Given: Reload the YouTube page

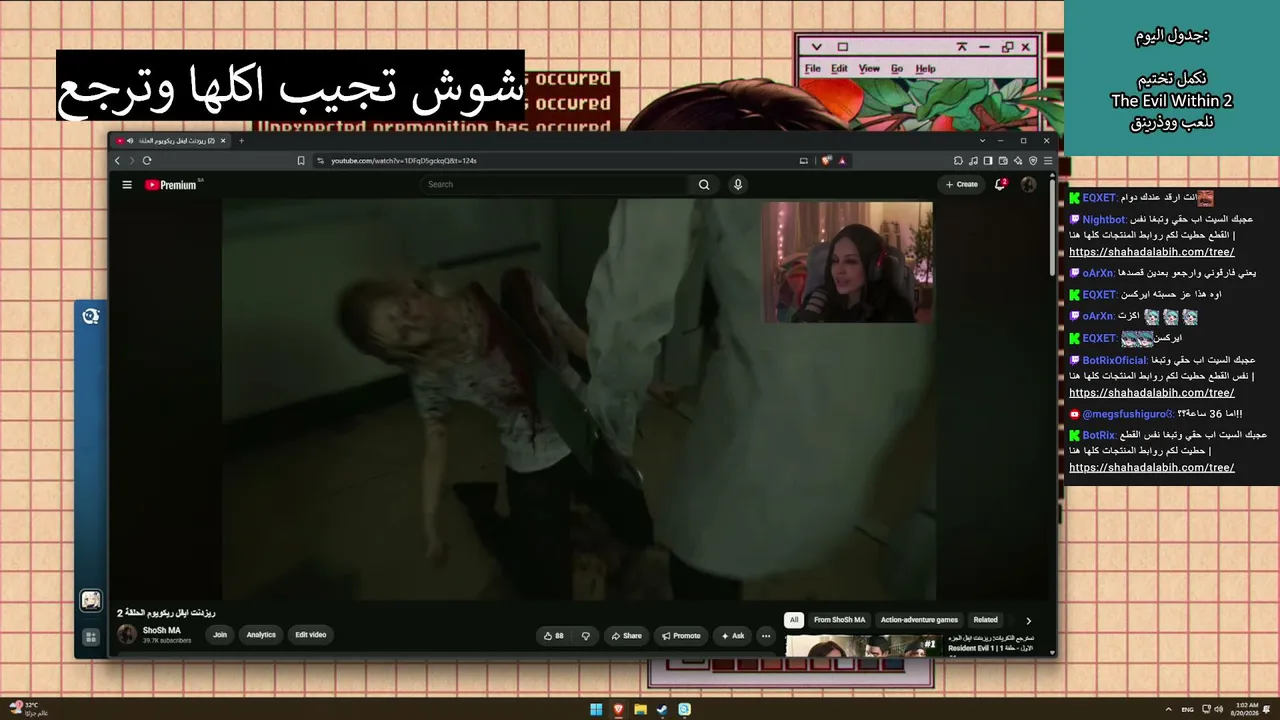Looking at the screenshot, I should tap(147, 161).
